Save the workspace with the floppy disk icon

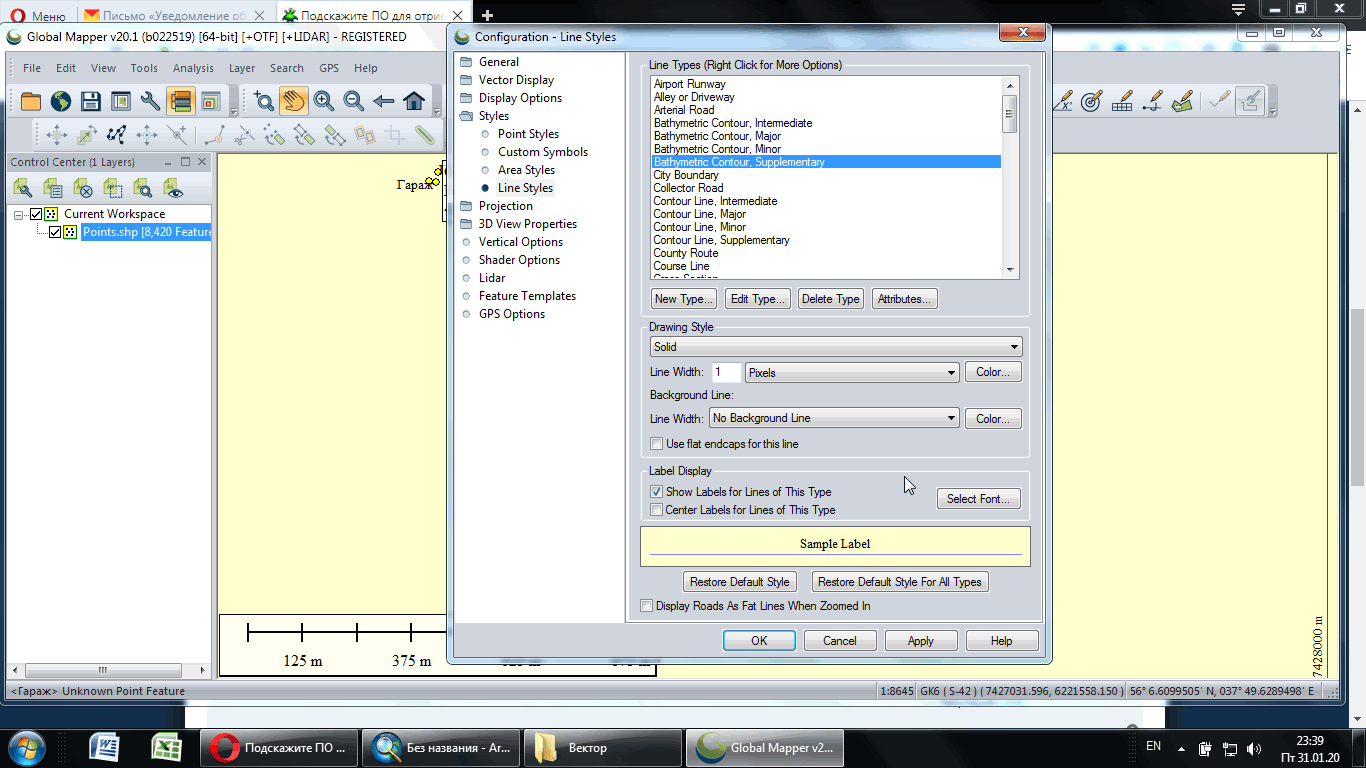pos(90,100)
